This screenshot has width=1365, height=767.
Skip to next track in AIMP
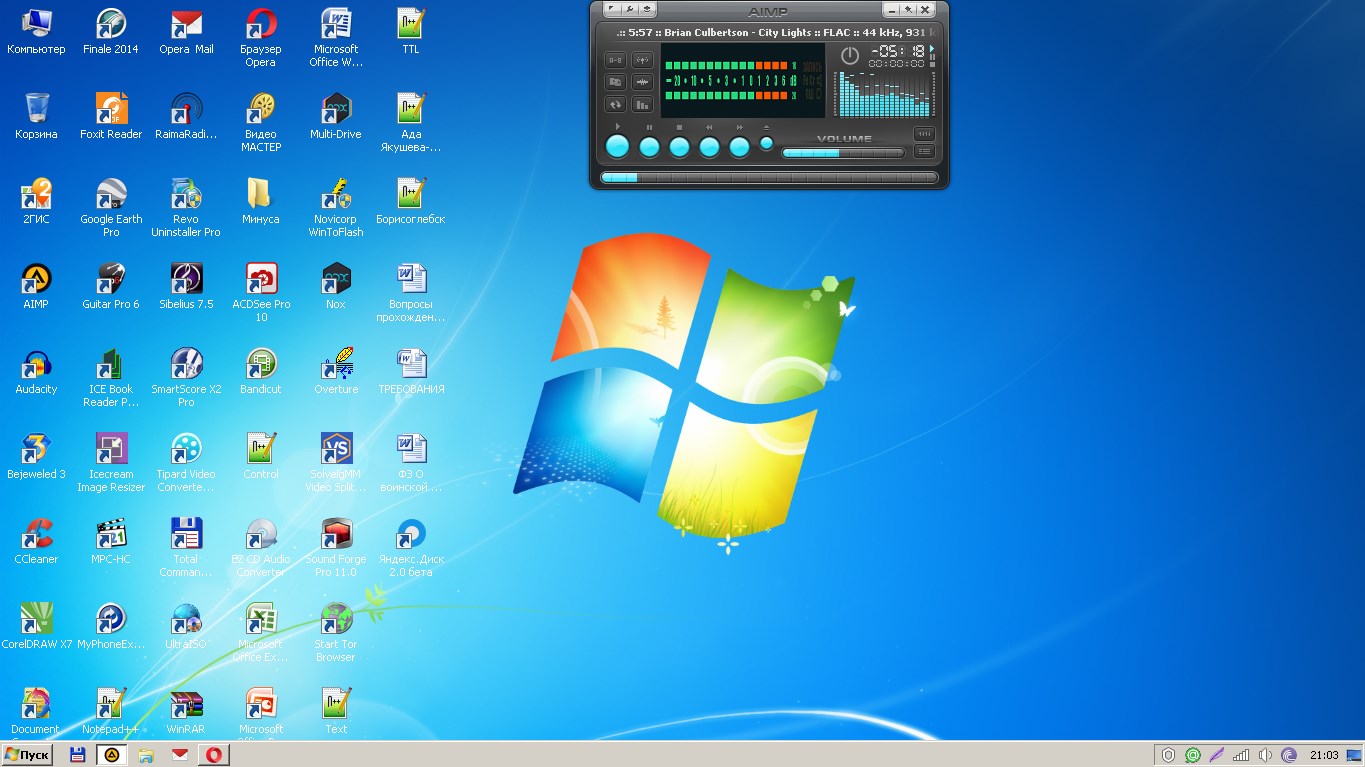pyautogui.click(x=739, y=147)
